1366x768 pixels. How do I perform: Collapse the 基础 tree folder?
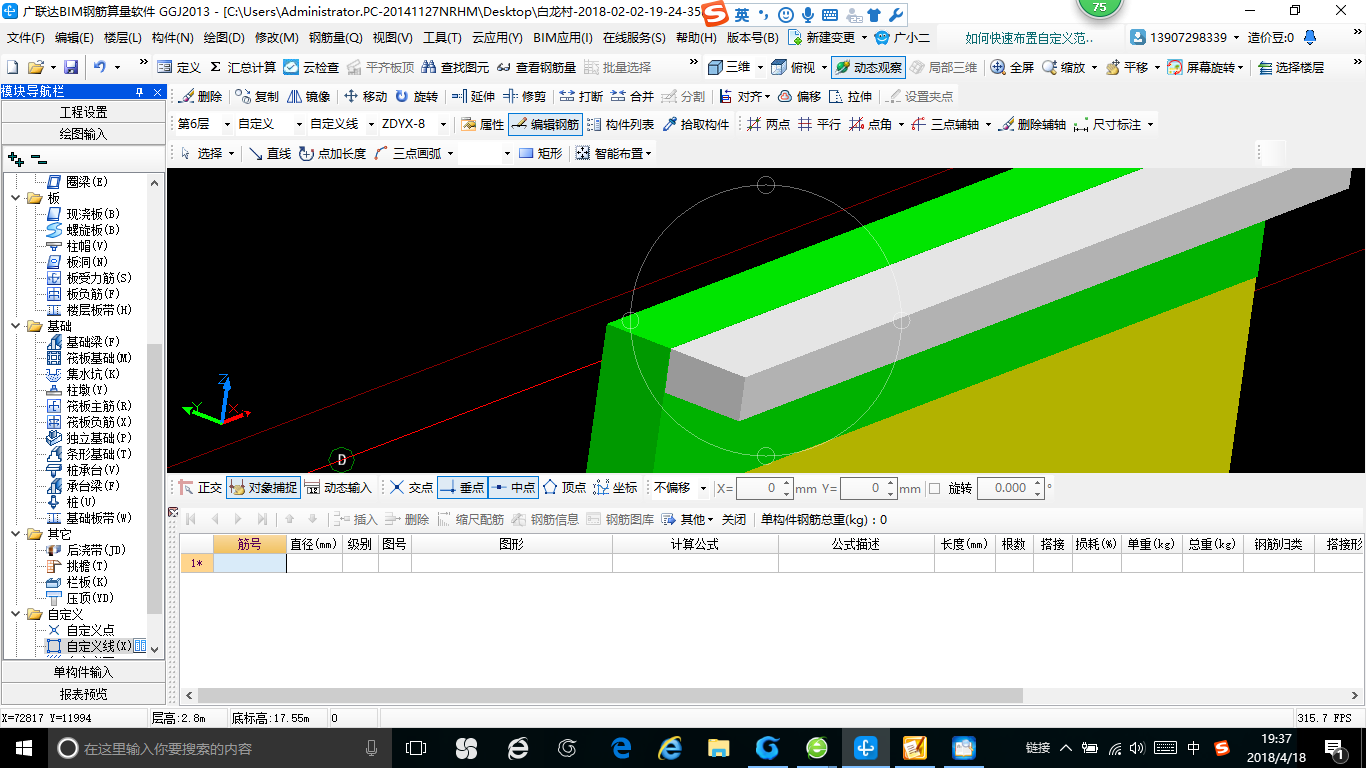[x=17, y=326]
